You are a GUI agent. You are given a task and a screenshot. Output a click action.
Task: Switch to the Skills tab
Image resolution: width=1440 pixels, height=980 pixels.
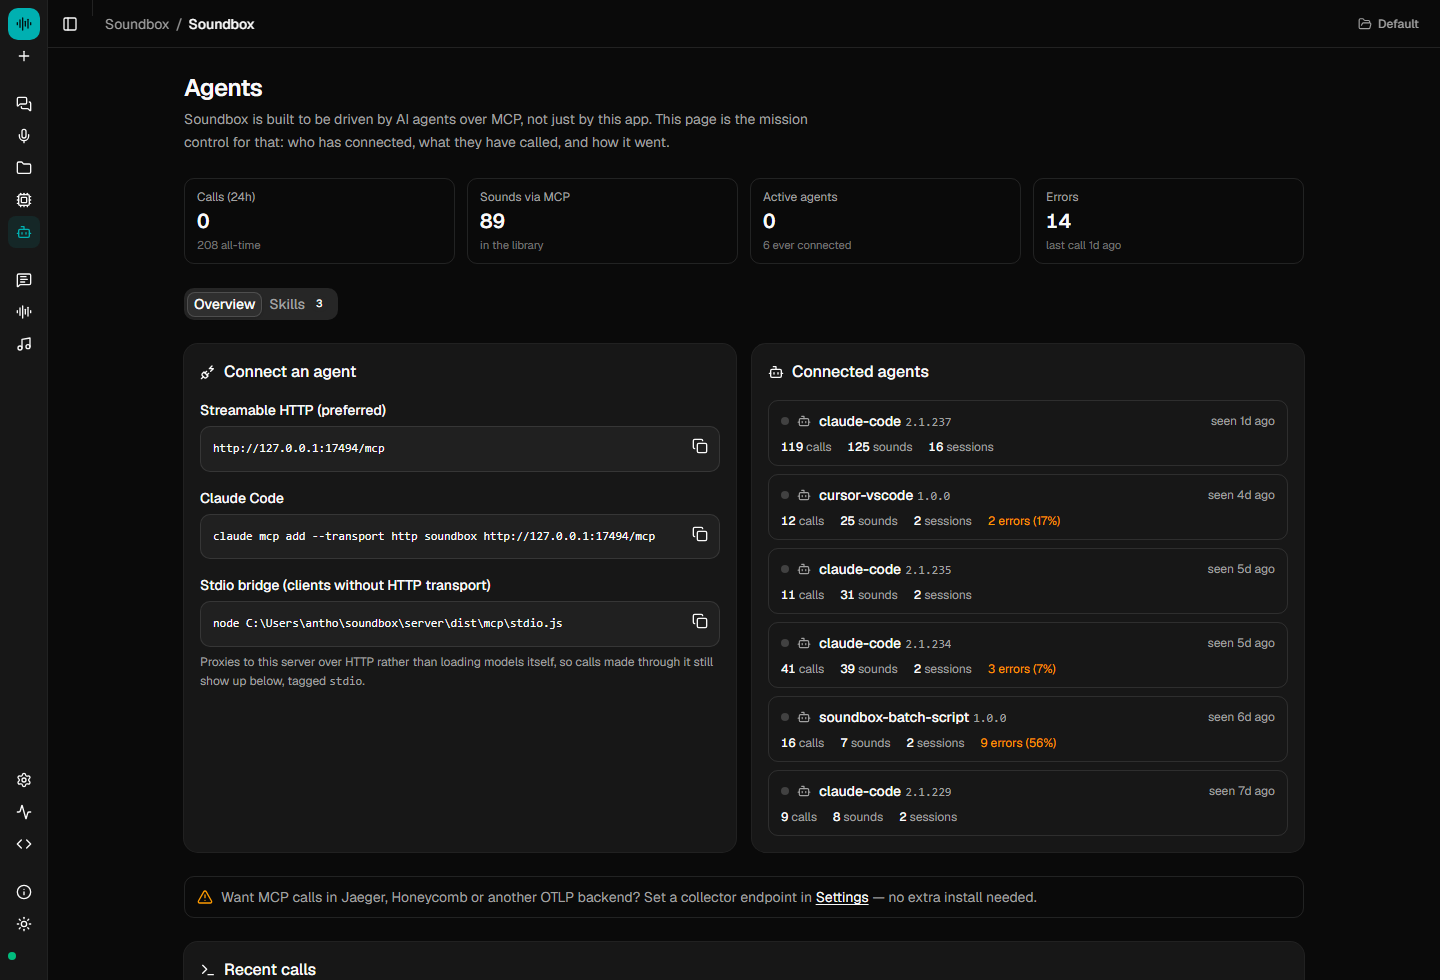[x=296, y=304]
